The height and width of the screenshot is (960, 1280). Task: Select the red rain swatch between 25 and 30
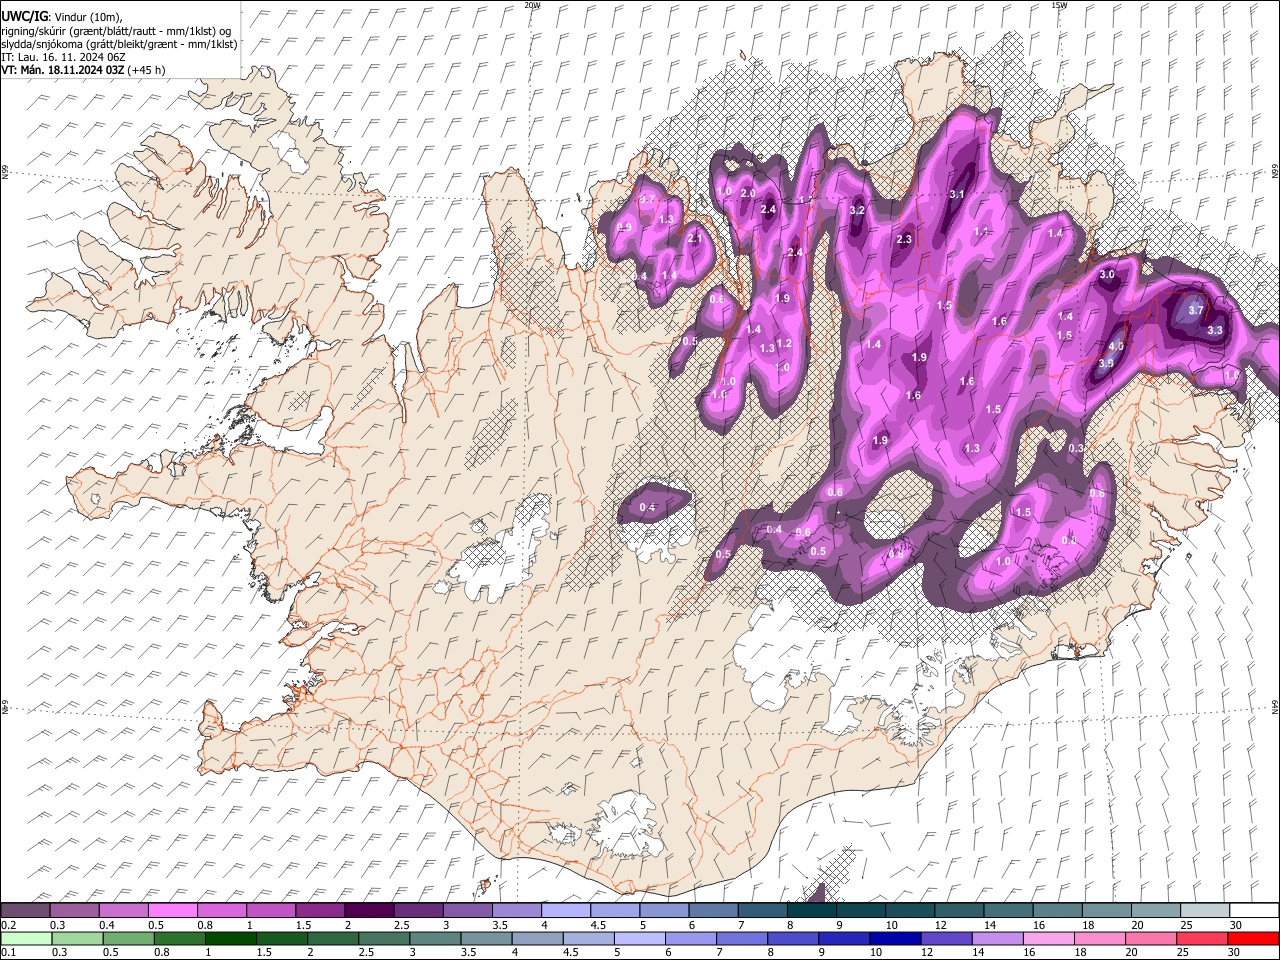tap(1201, 938)
